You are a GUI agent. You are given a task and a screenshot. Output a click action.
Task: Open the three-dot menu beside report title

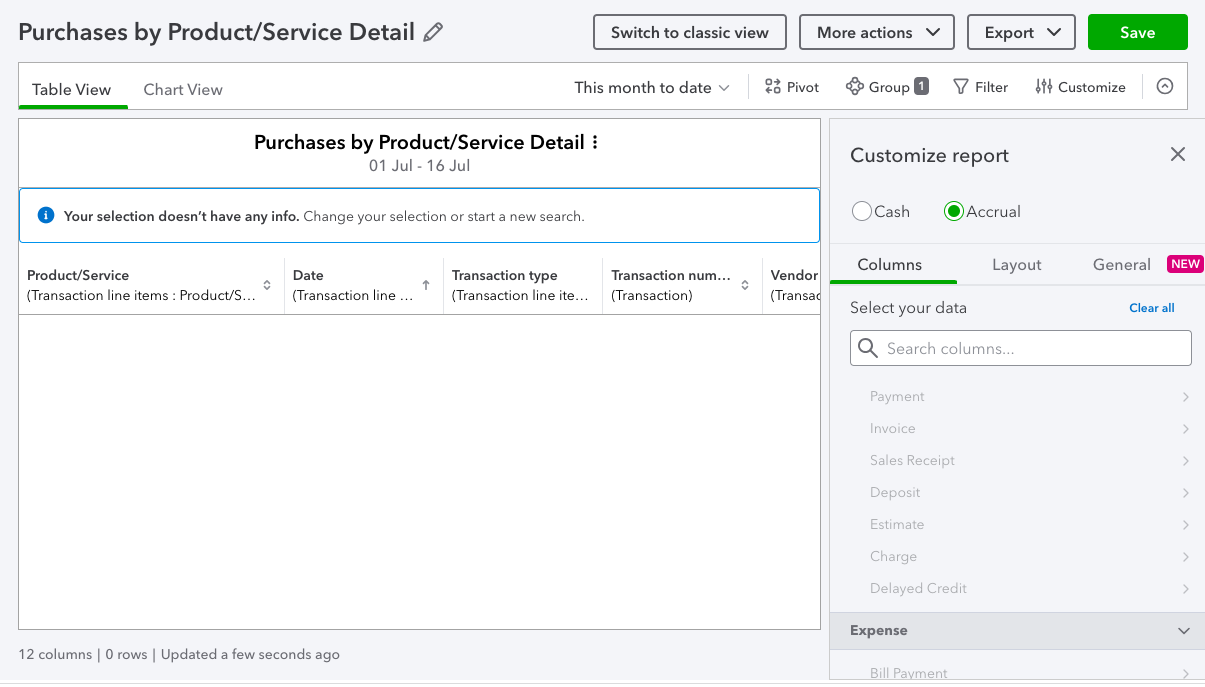595,142
